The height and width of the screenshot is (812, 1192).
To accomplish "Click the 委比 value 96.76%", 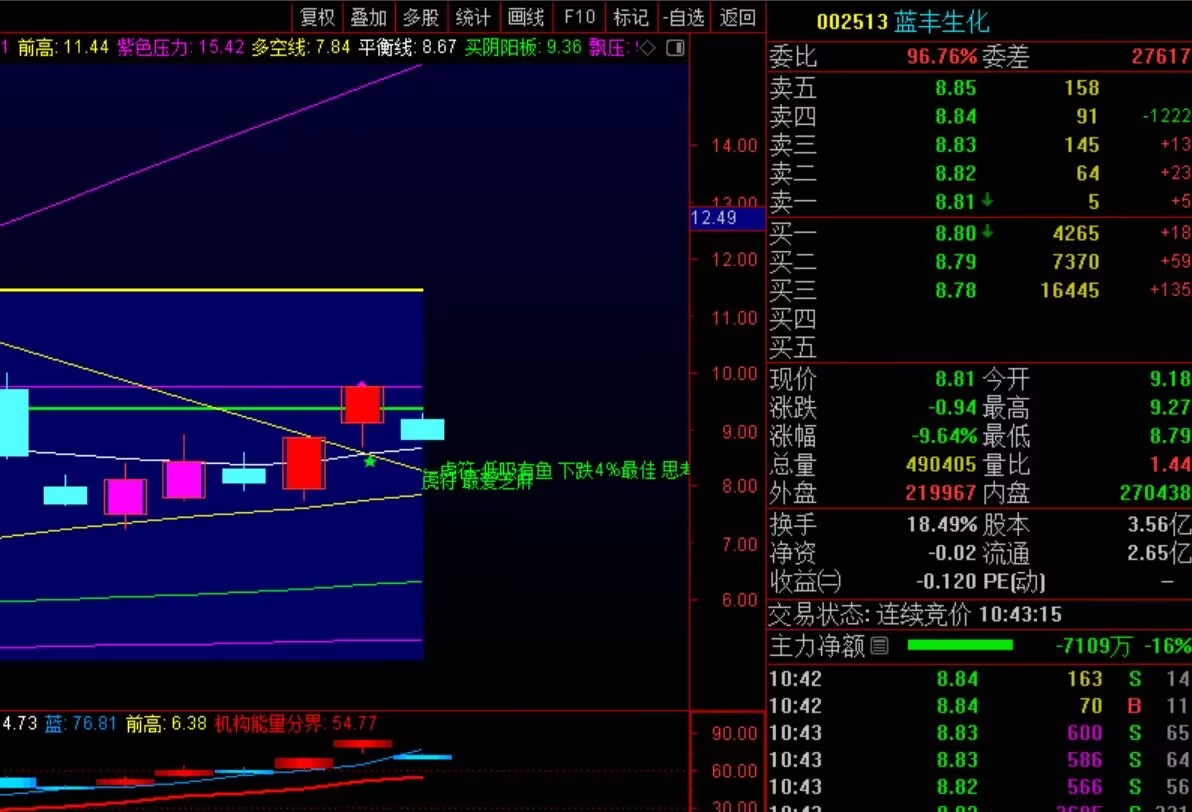I will (x=941, y=56).
